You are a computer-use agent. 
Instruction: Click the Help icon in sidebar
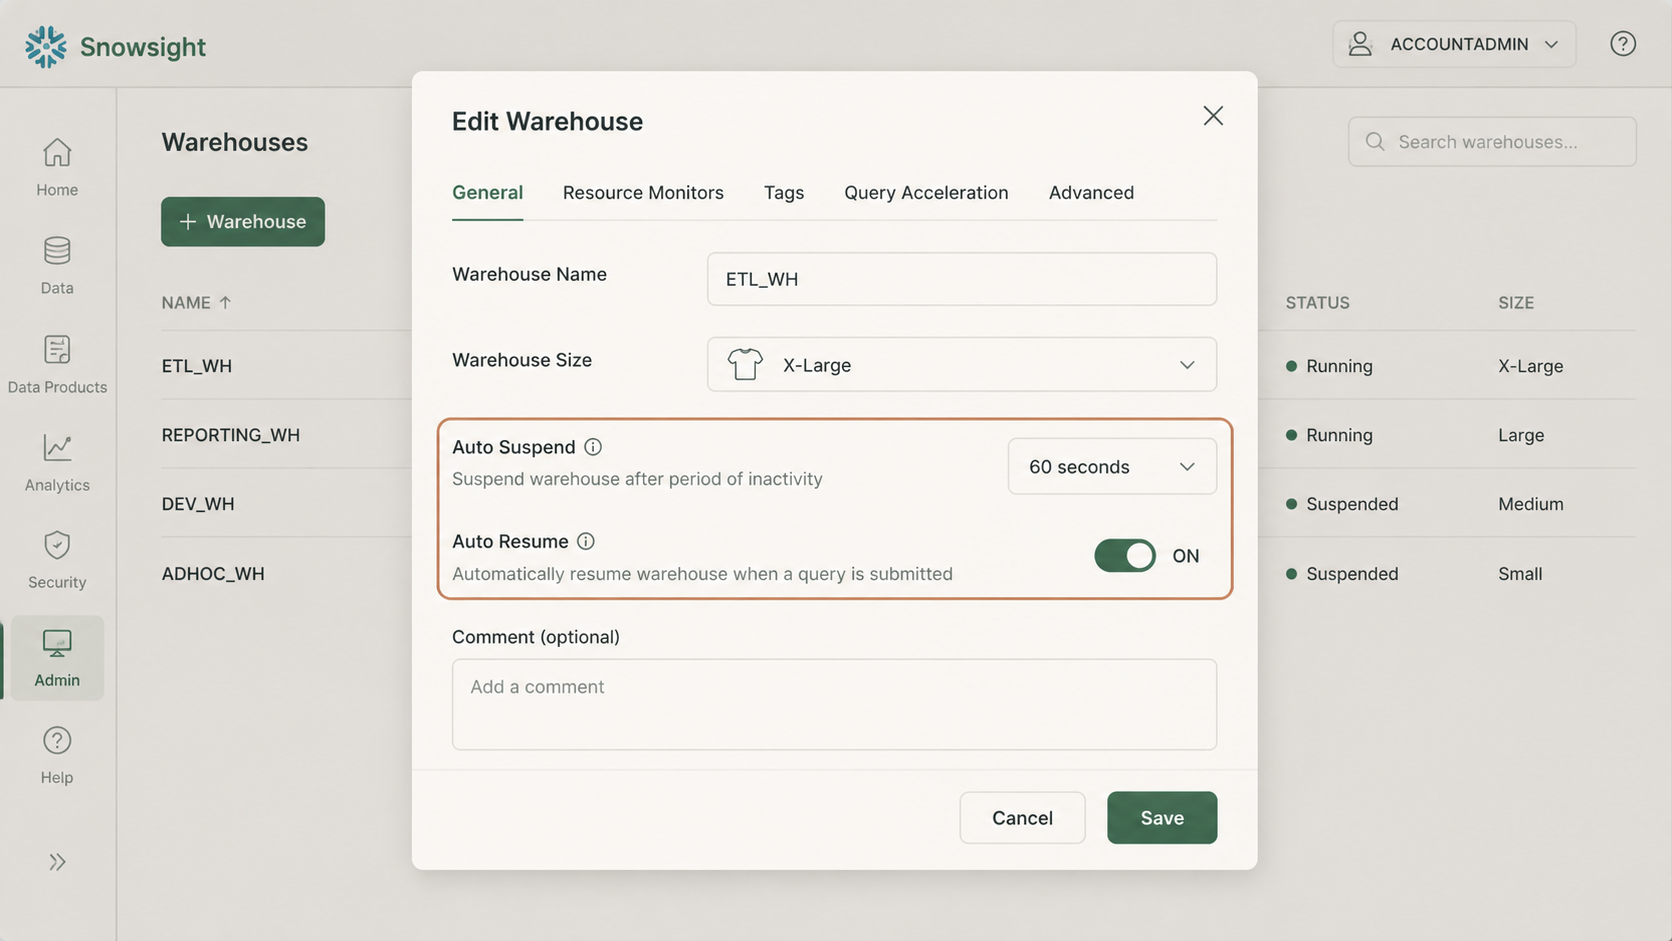[x=57, y=742]
